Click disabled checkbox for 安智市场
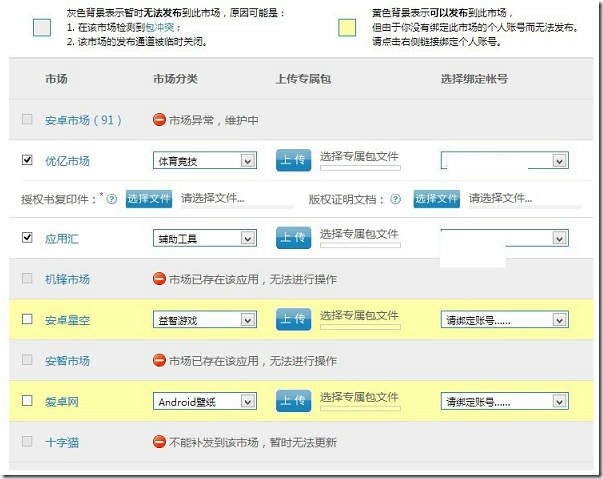603x479 pixels. pos(27,360)
